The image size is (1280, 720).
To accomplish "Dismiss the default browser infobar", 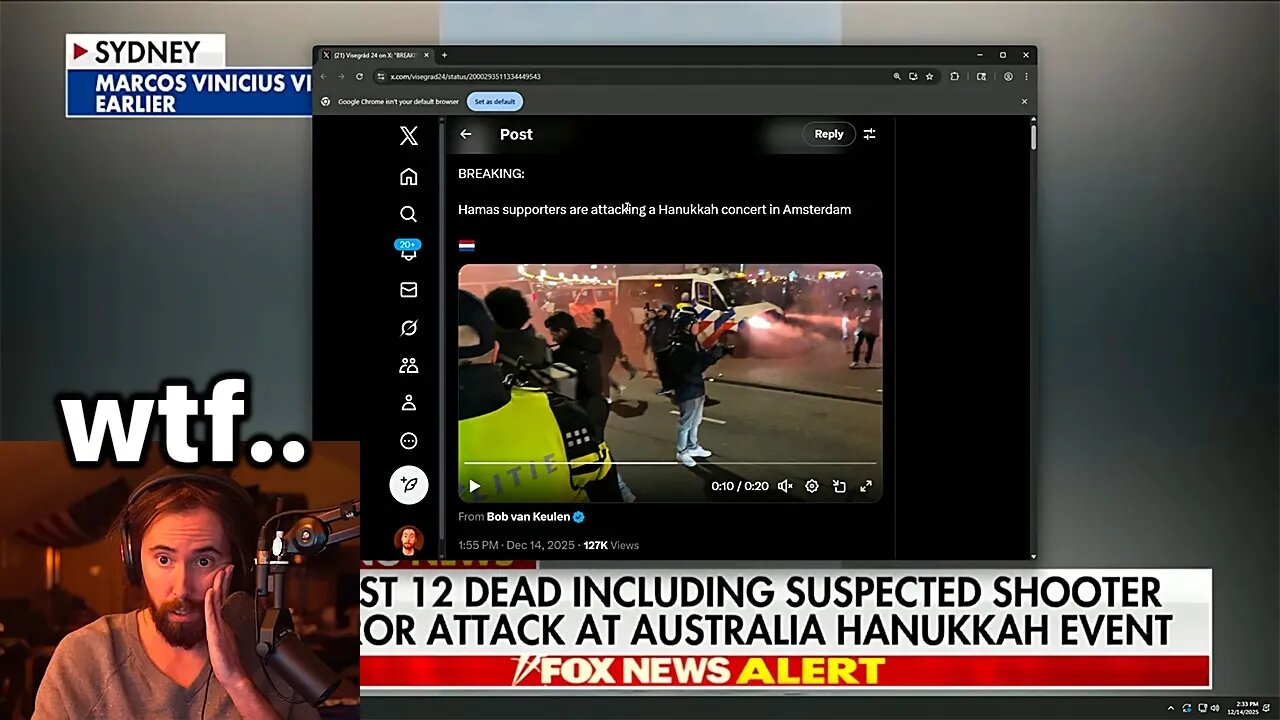I will click(x=1024, y=101).
